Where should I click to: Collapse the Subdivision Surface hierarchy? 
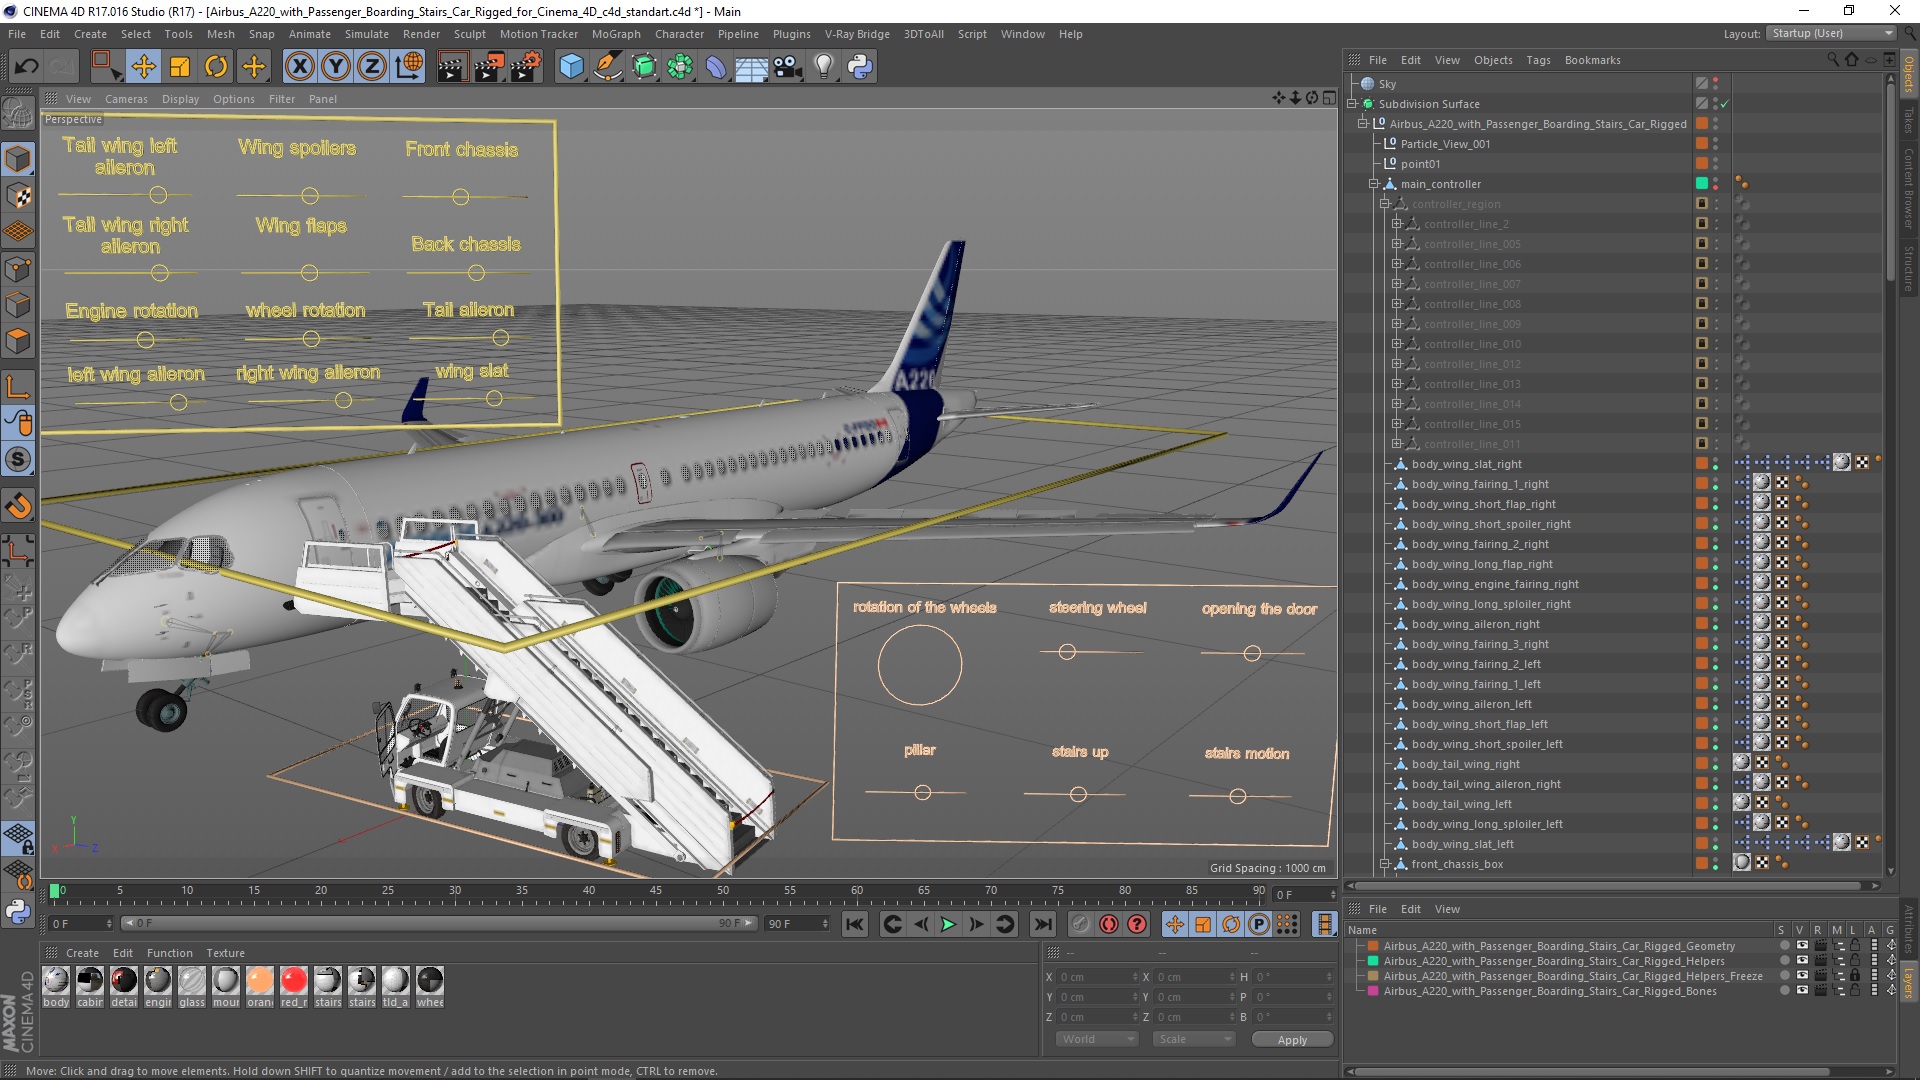coord(1353,104)
